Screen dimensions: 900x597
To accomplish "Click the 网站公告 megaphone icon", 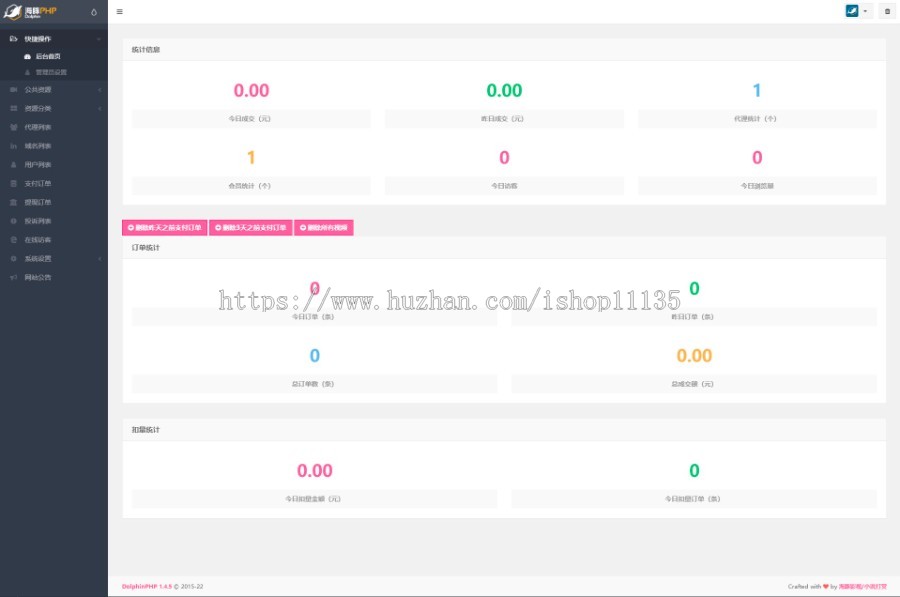I will pos(14,277).
